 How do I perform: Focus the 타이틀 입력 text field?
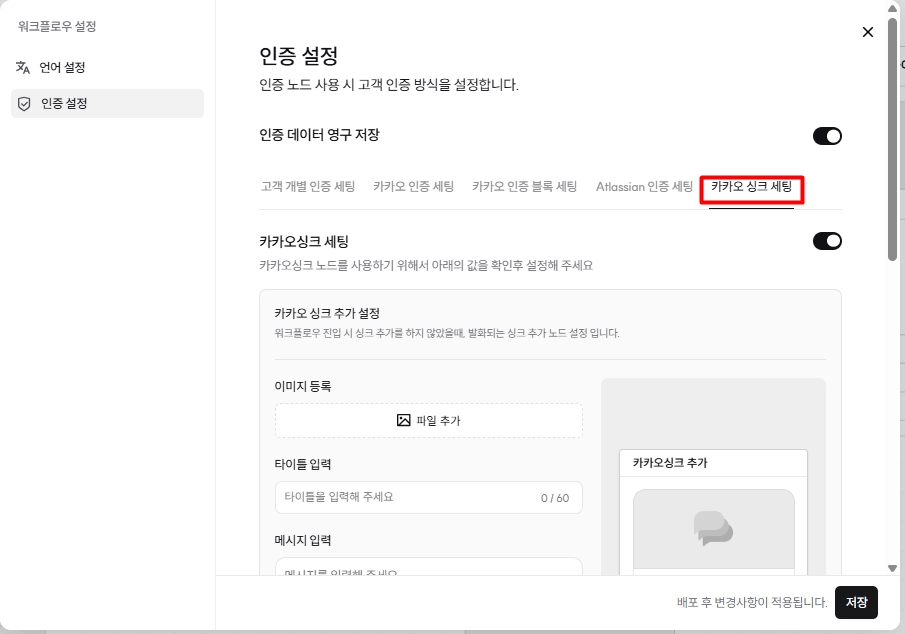(429, 497)
